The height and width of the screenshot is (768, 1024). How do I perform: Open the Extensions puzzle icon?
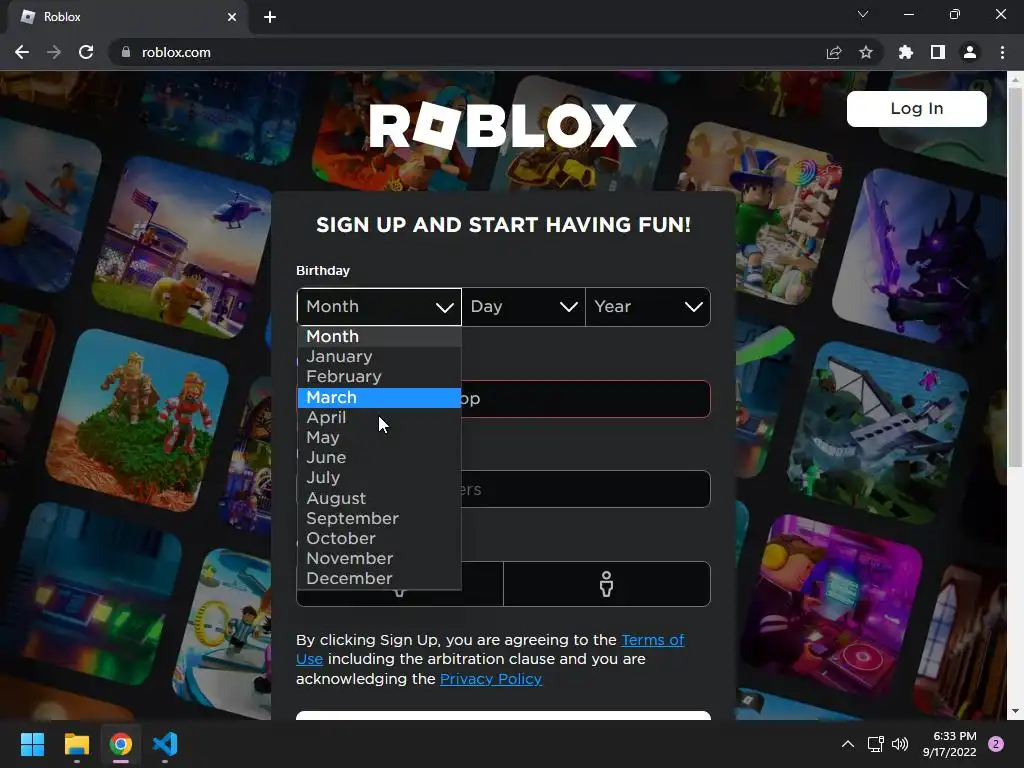(906, 52)
